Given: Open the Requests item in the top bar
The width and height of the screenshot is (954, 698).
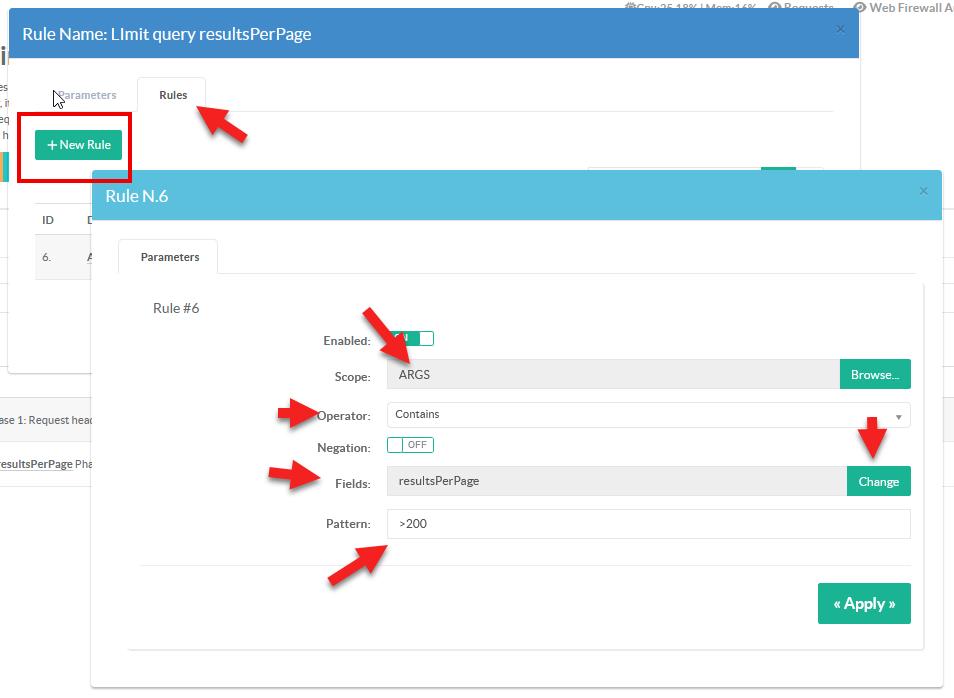Looking at the screenshot, I should [800, 7].
